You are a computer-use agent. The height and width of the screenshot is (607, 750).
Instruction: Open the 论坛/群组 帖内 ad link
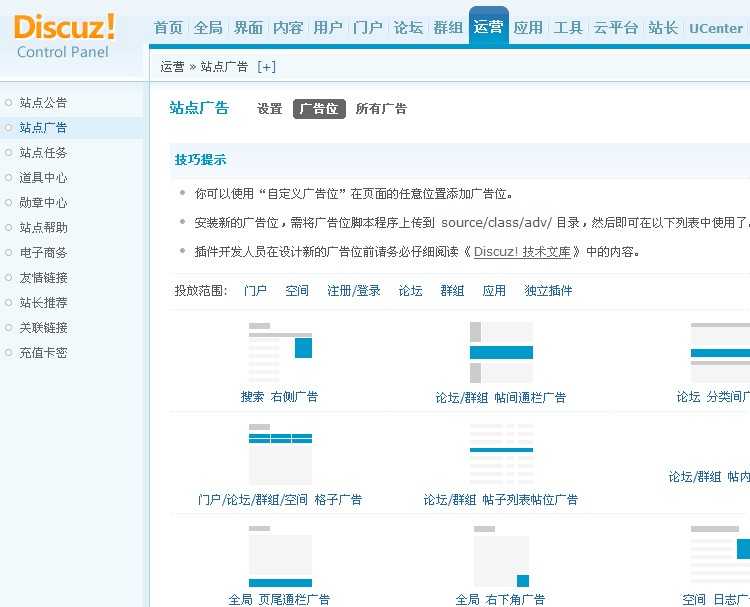click(x=709, y=476)
